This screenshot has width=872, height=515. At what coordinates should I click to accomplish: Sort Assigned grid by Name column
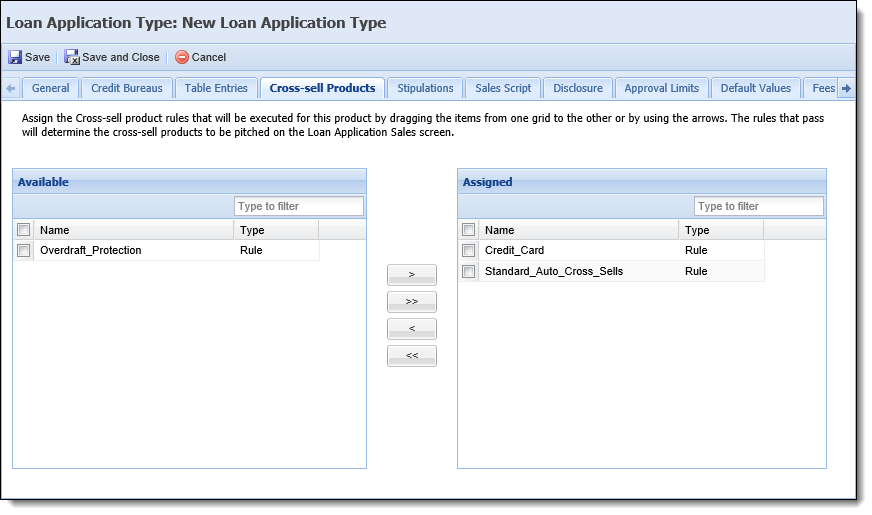pos(578,230)
